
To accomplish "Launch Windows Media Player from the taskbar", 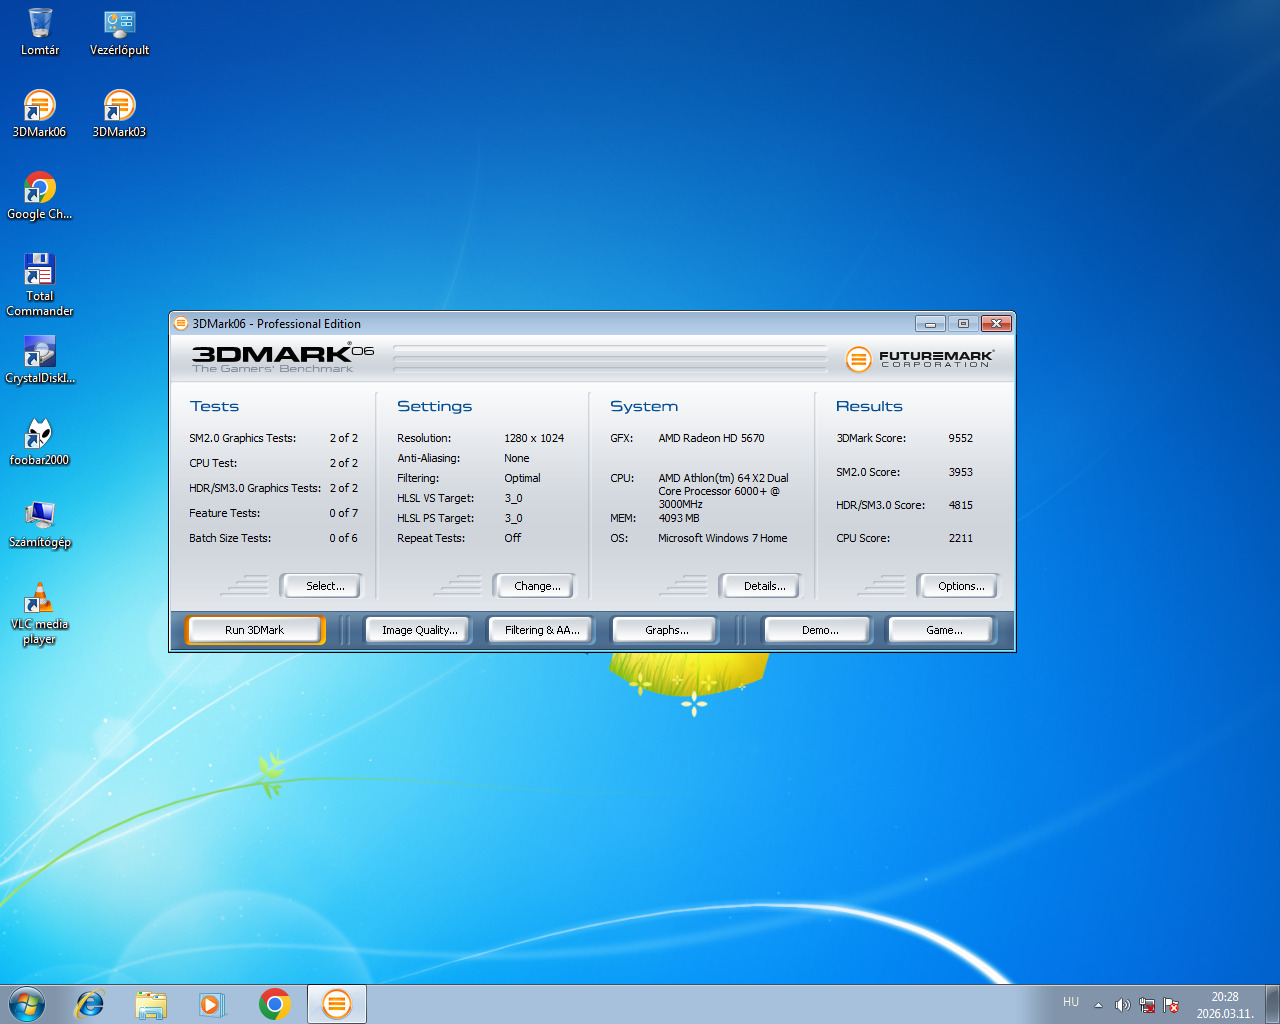I will tap(212, 1004).
